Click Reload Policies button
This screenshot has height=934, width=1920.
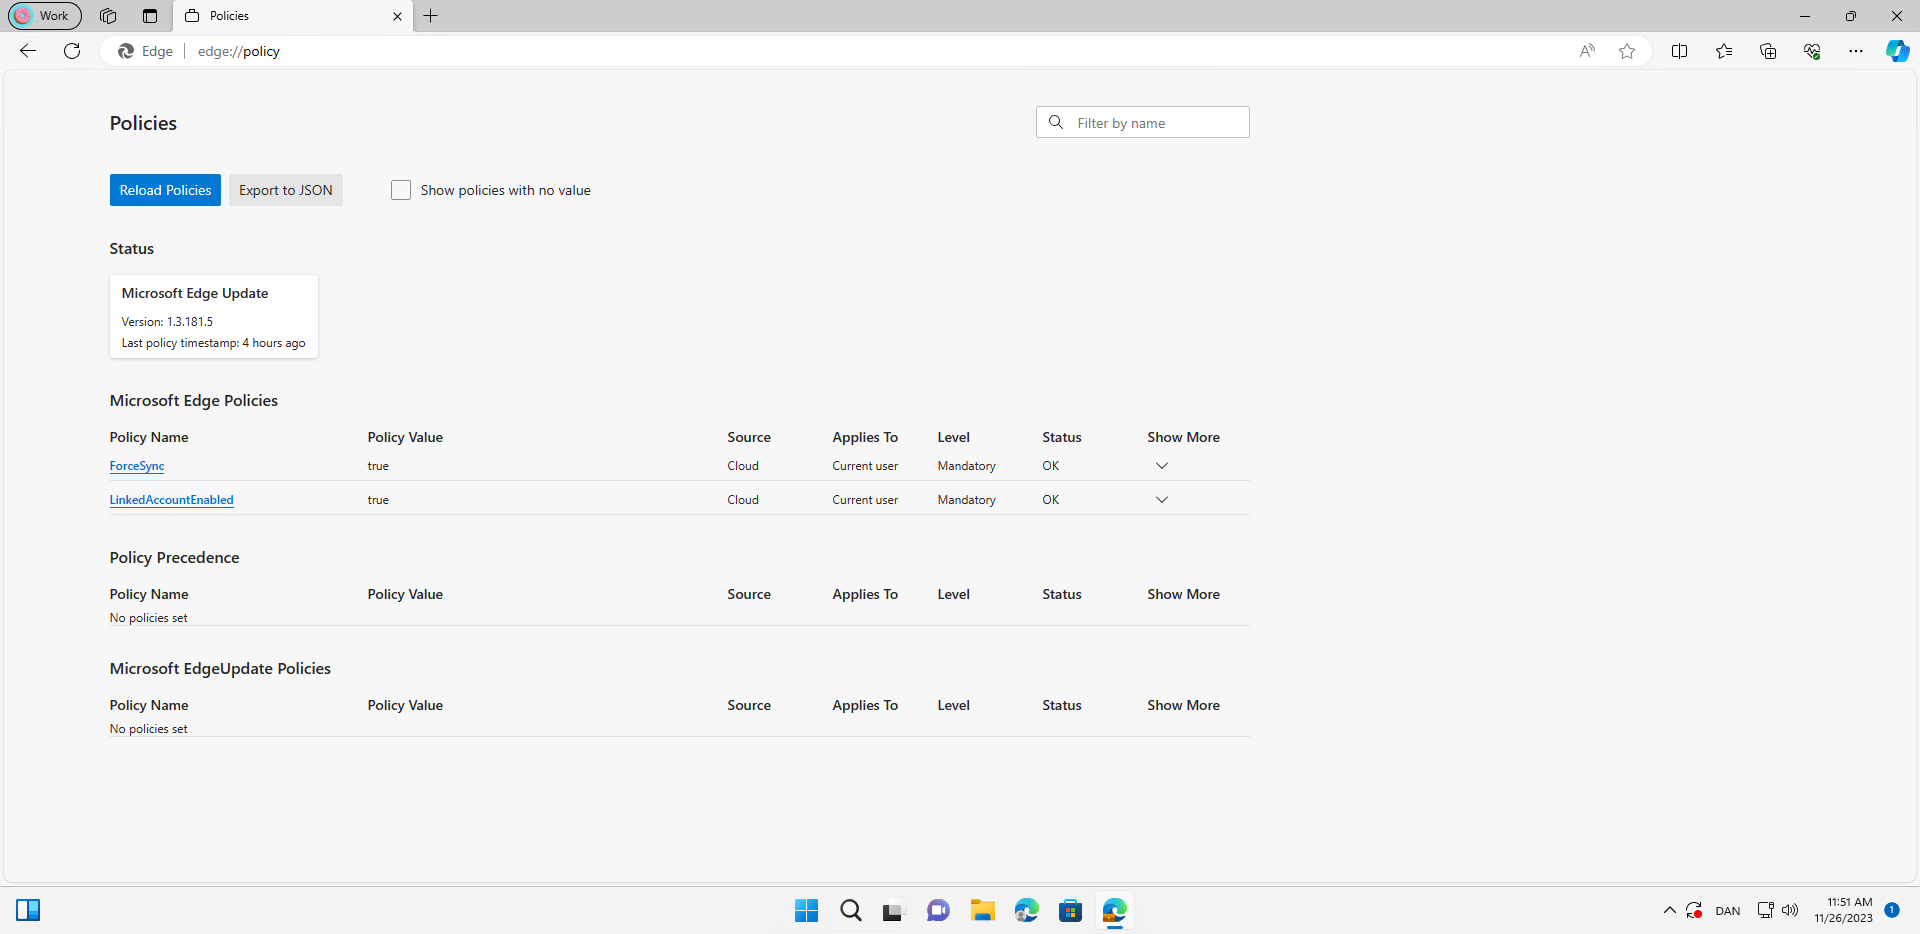coord(165,190)
